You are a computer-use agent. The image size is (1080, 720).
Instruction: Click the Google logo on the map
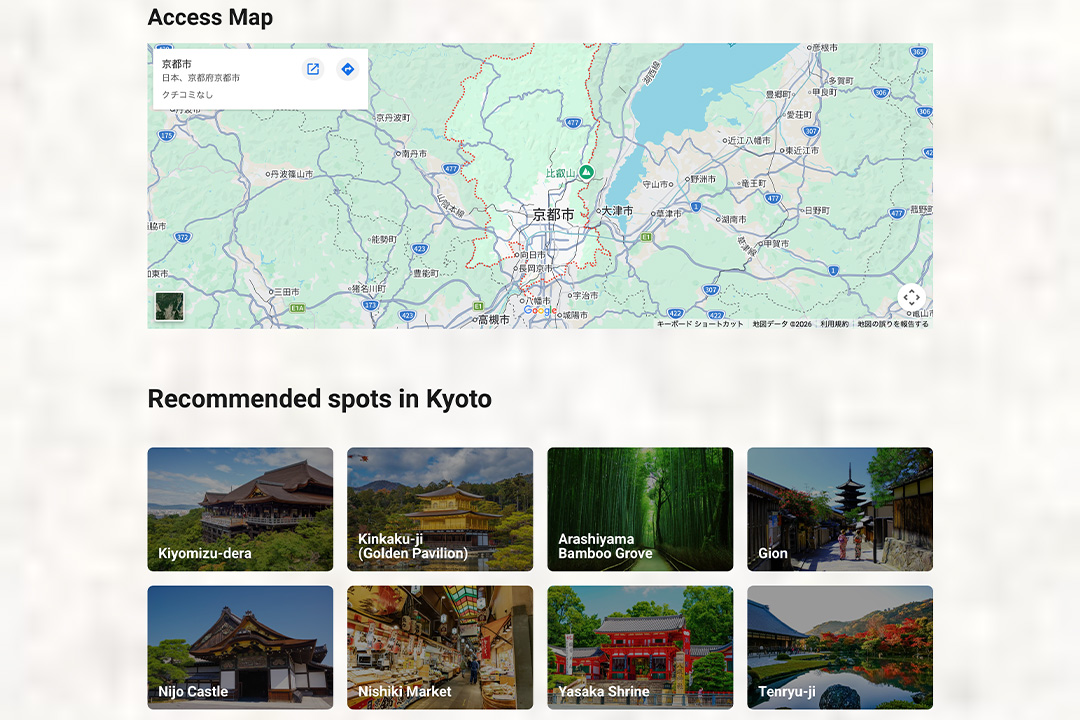point(540,311)
